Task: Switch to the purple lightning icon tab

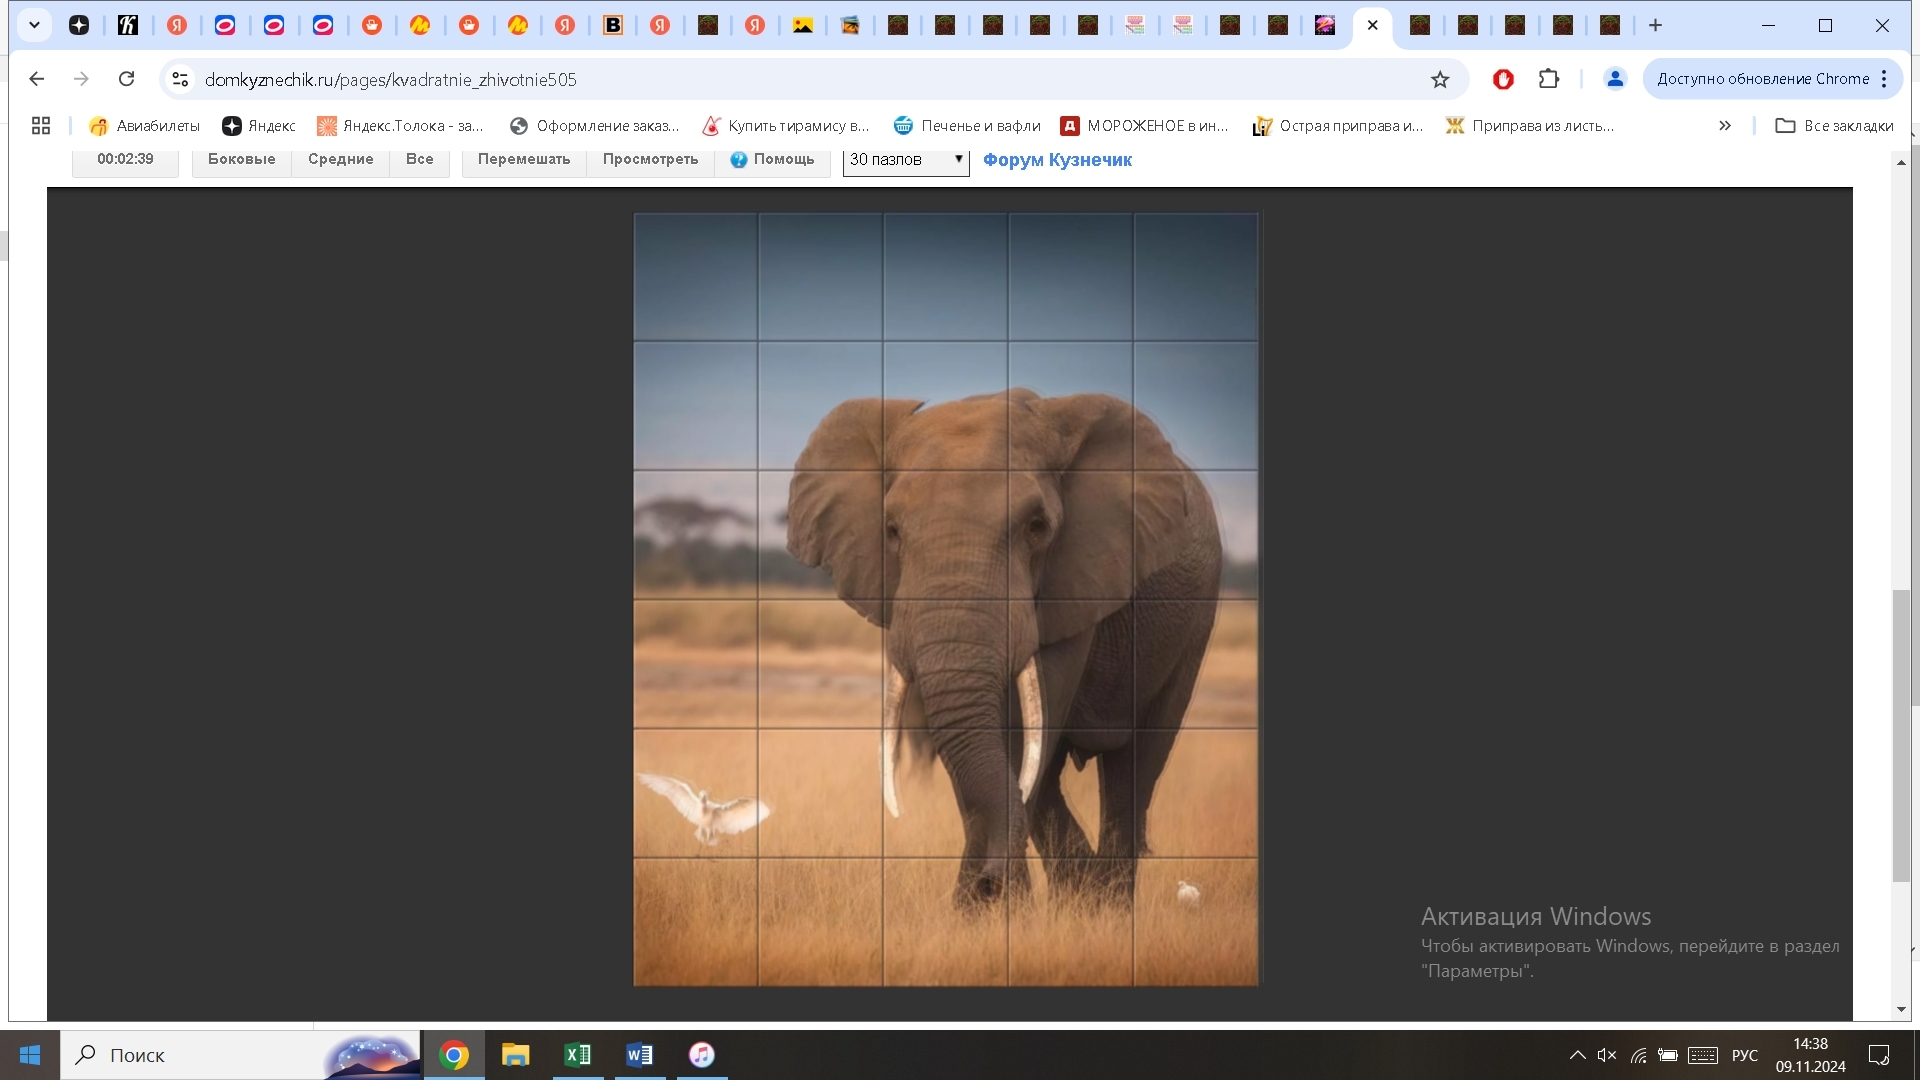Action: coord(1325,26)
